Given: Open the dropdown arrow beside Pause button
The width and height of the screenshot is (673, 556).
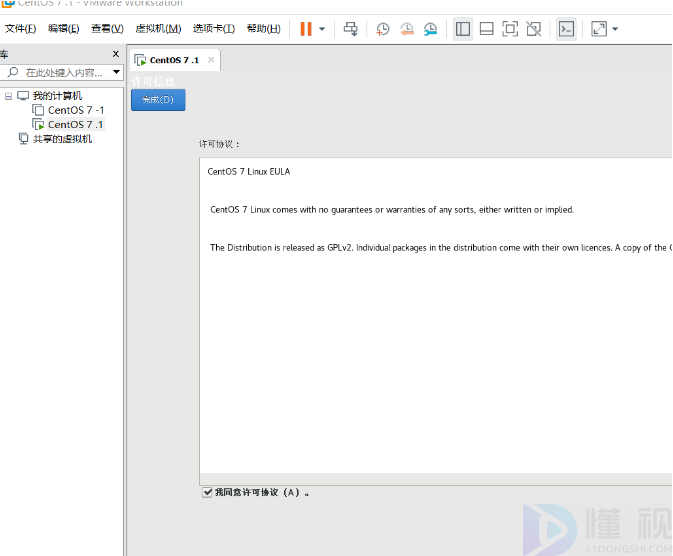Looking at the screenshot, I should click(x=322, y=29).
